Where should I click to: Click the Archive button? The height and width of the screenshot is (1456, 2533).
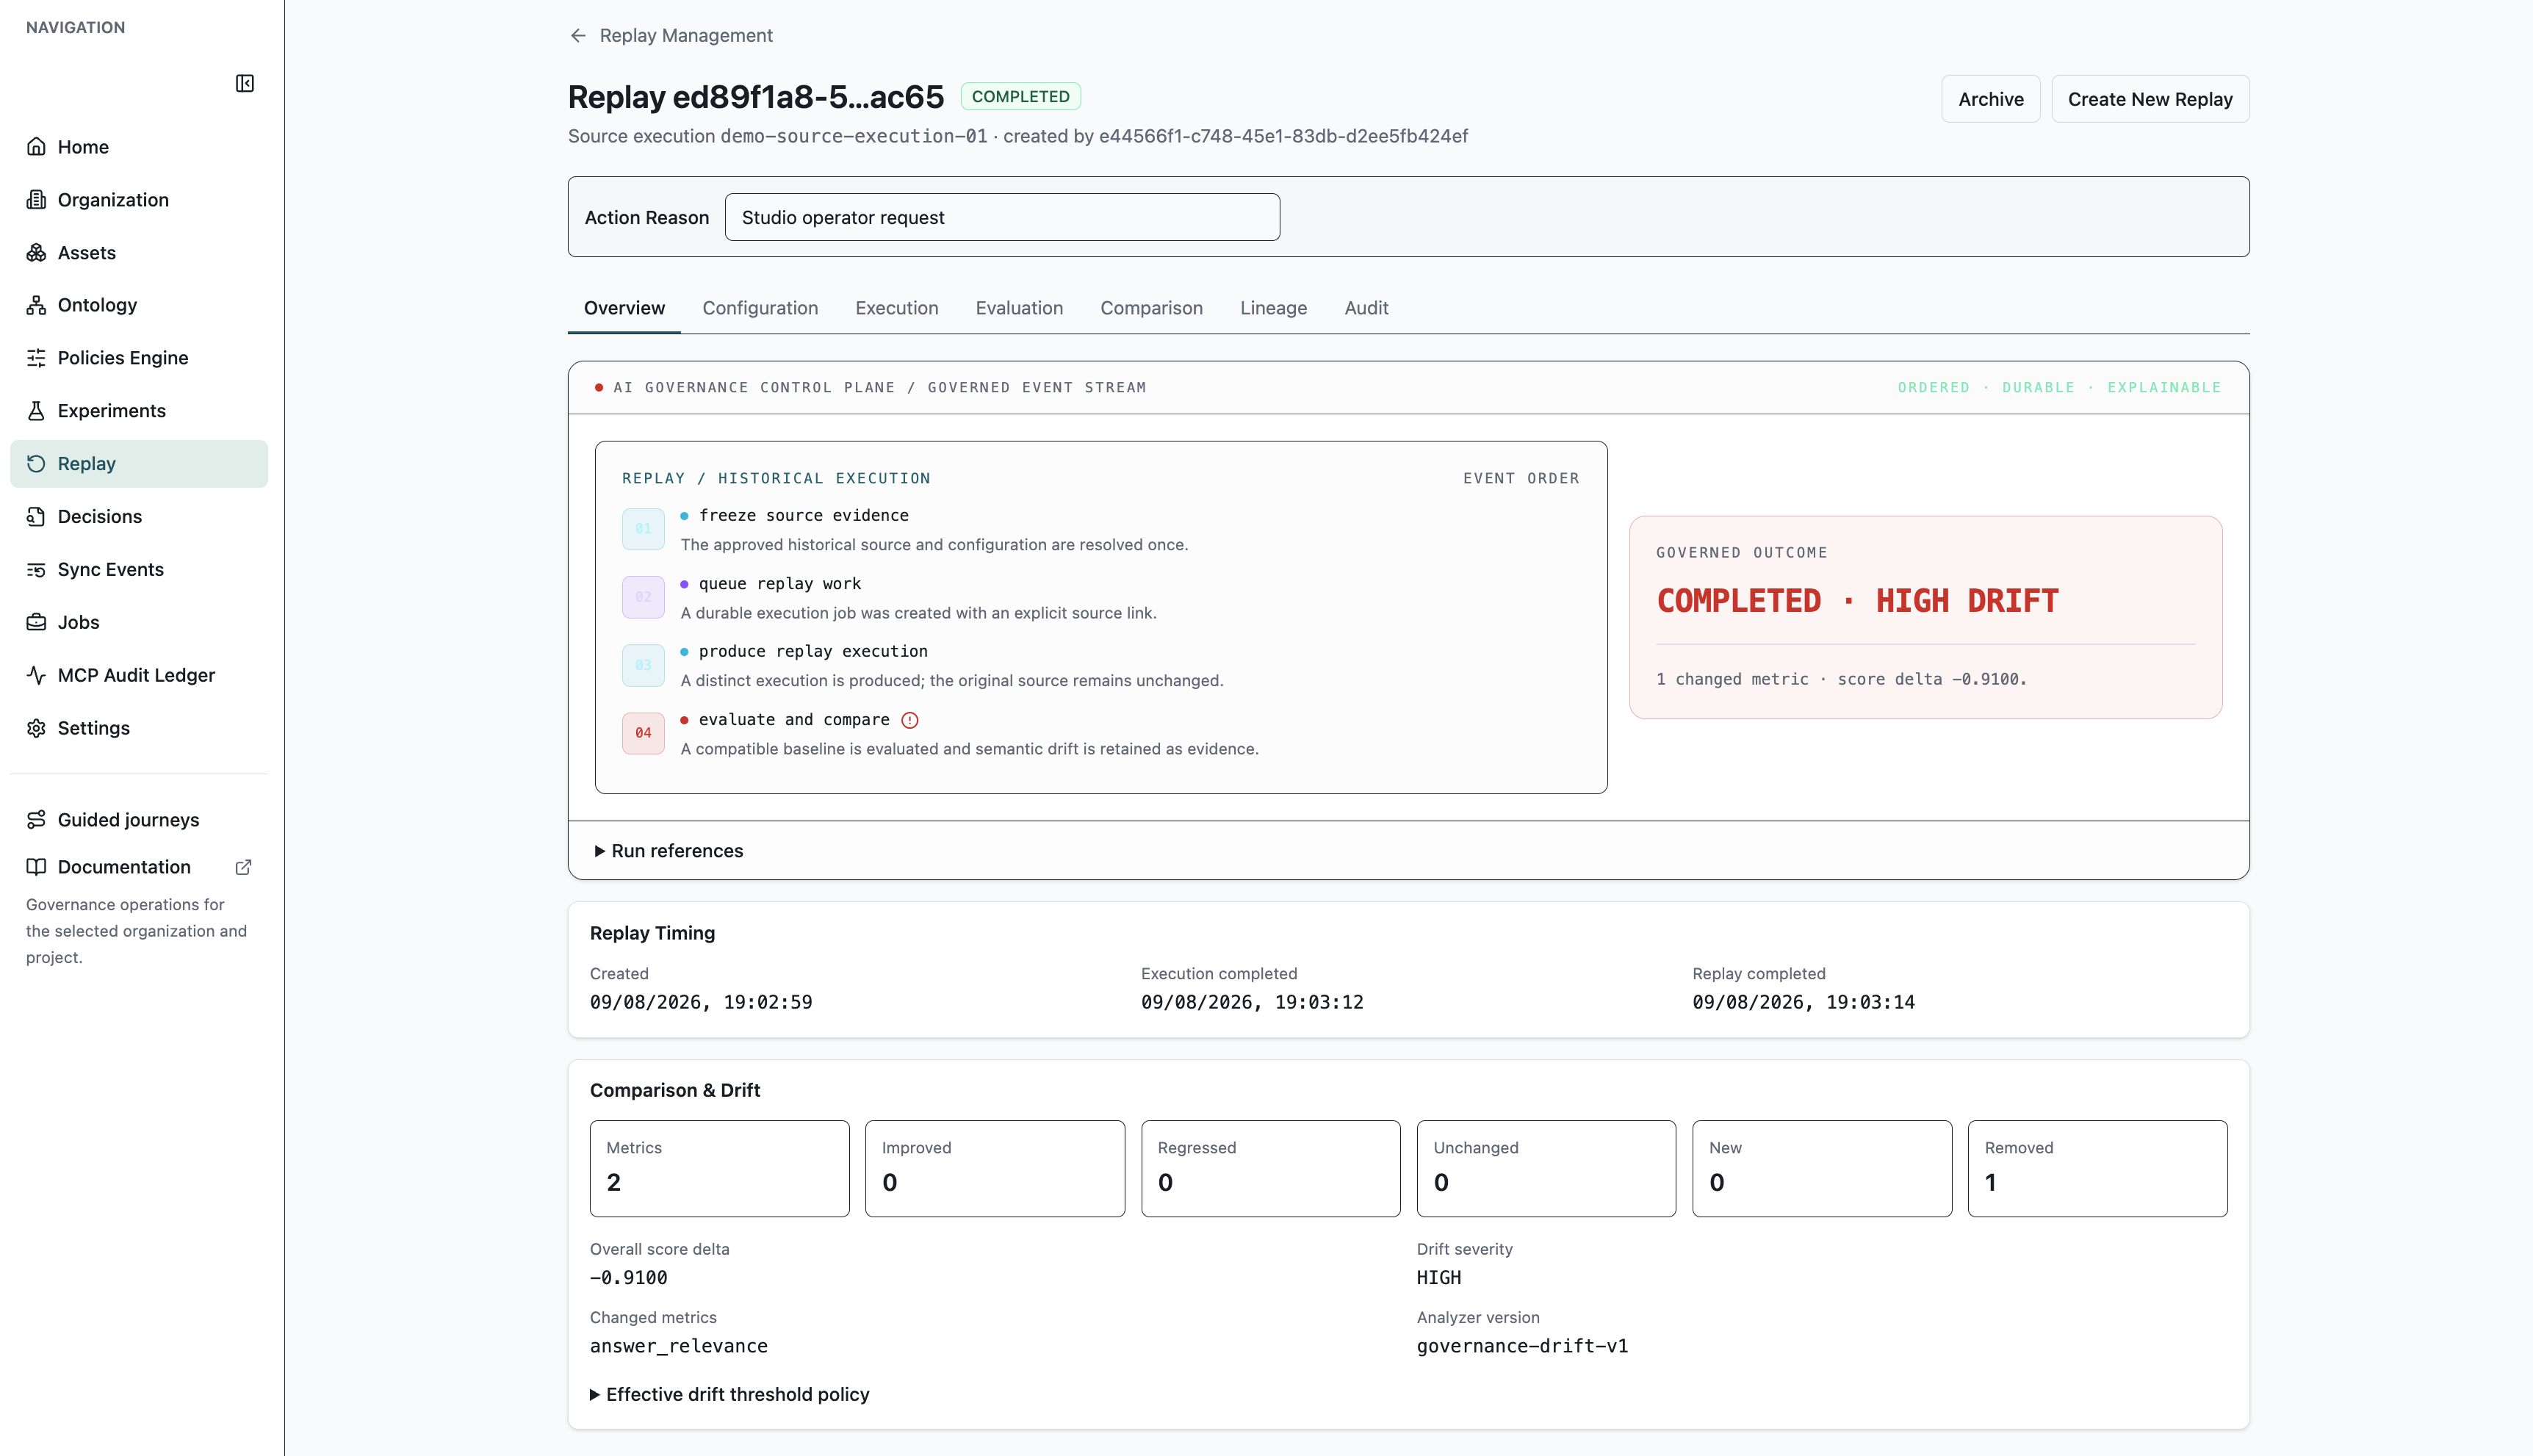[1990, 99]
